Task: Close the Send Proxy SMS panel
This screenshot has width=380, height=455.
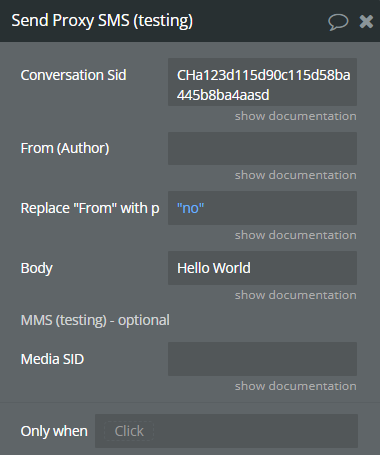Action: [x=366, y=22]
